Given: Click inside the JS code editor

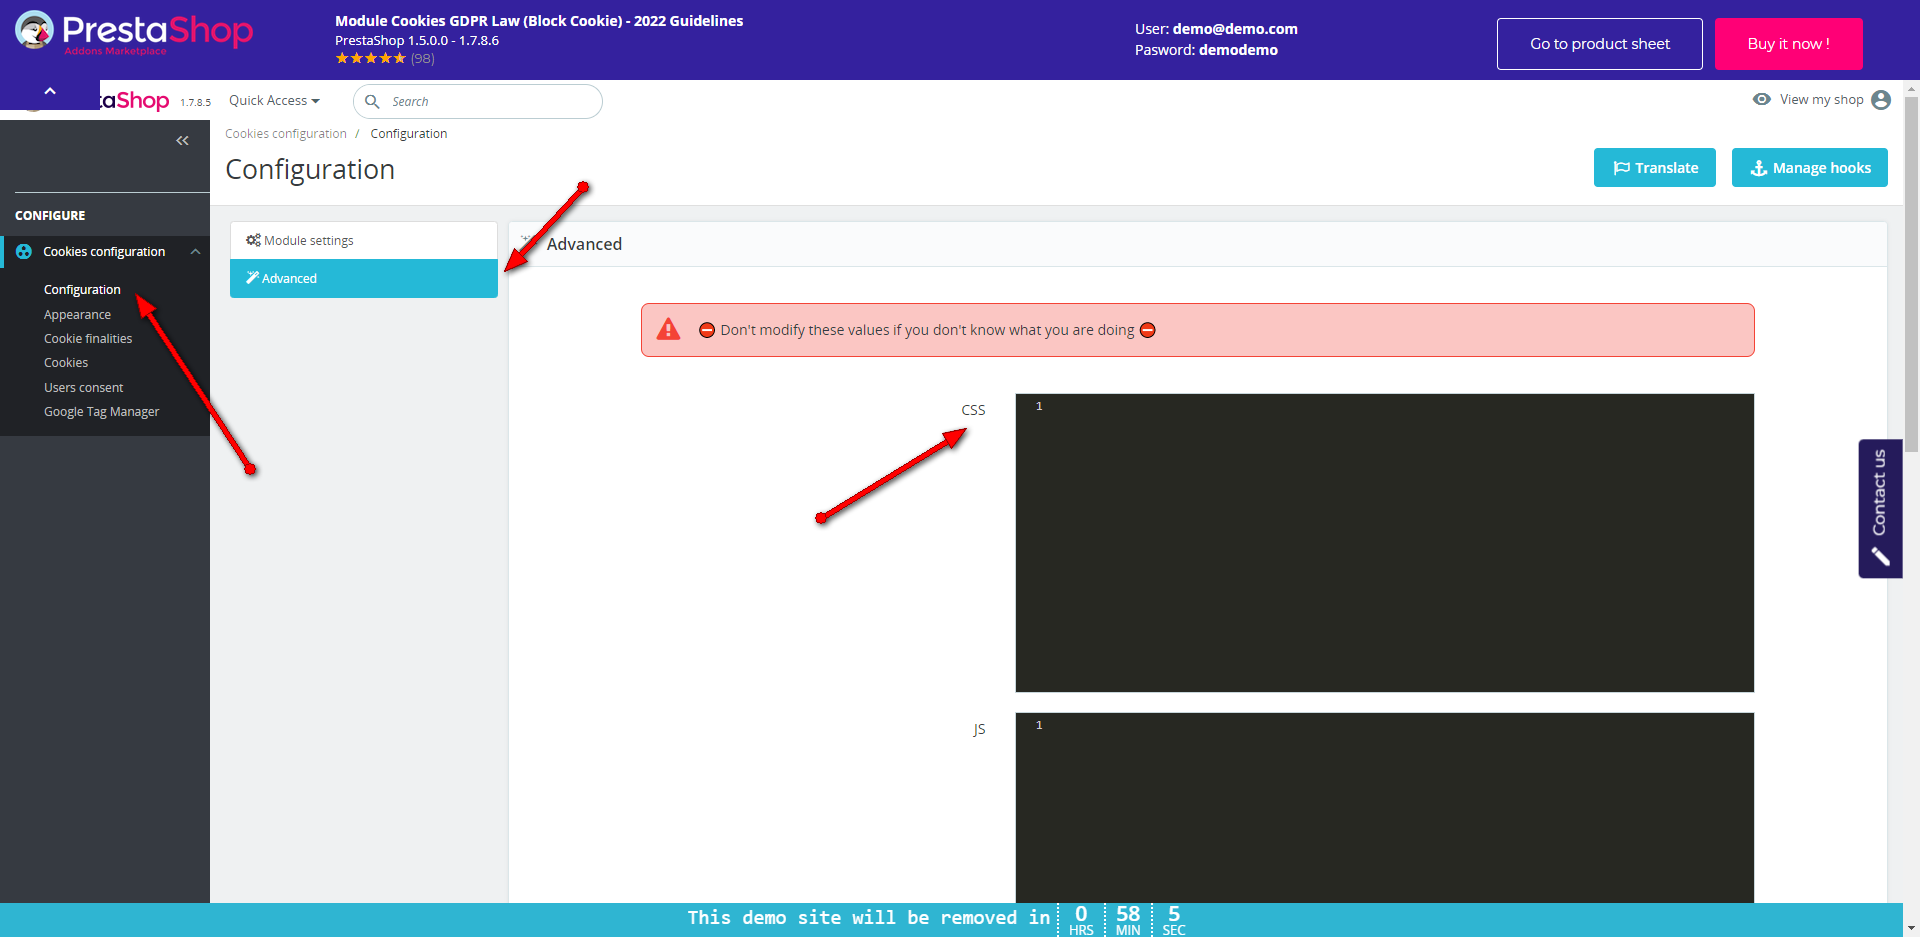Looking at the screenshot, I should (1385, 808).
